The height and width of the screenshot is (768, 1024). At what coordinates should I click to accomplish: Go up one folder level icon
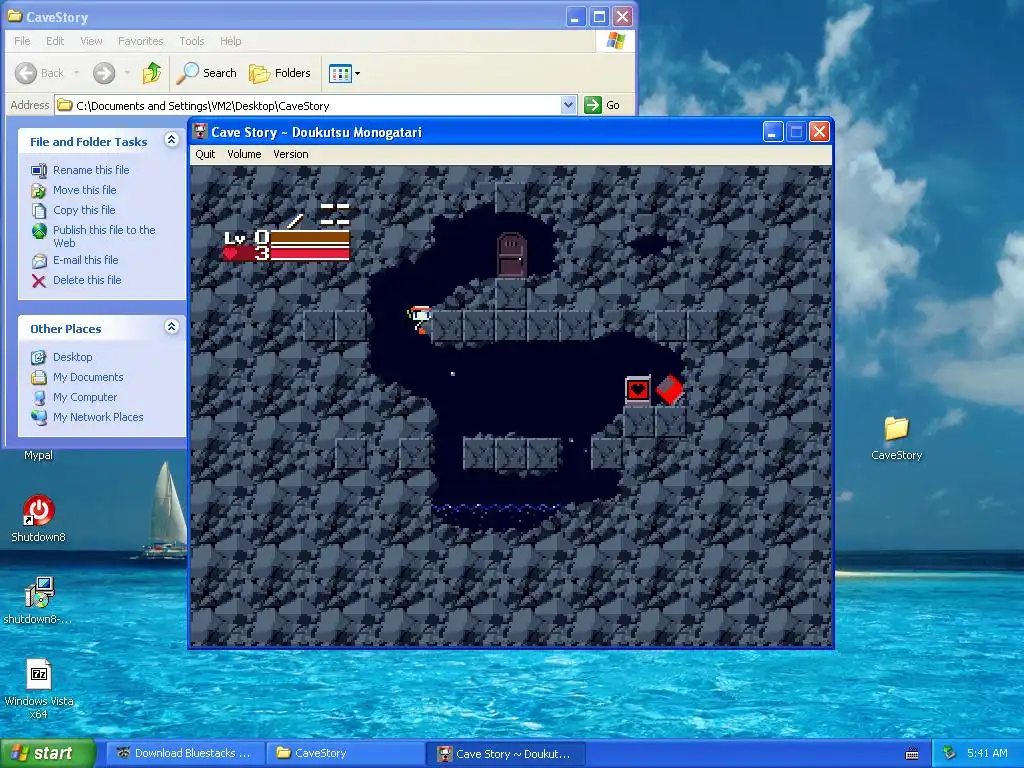pos(152,72)
